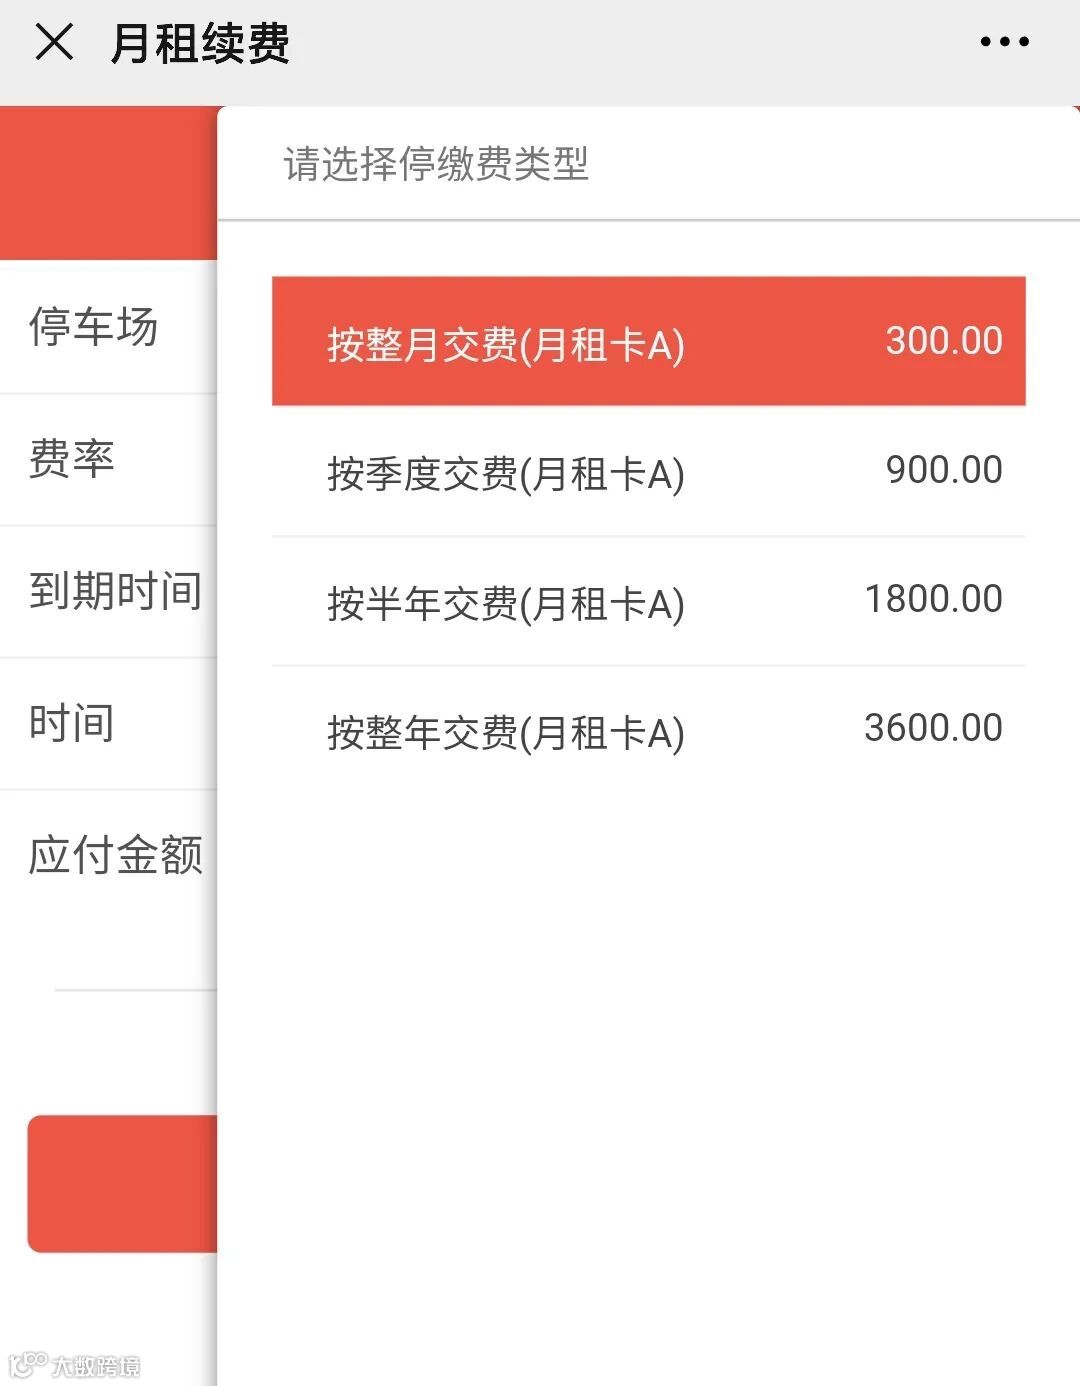Click the 300.00 price amount
The image size is (1080, 1386).
point(944,341)
